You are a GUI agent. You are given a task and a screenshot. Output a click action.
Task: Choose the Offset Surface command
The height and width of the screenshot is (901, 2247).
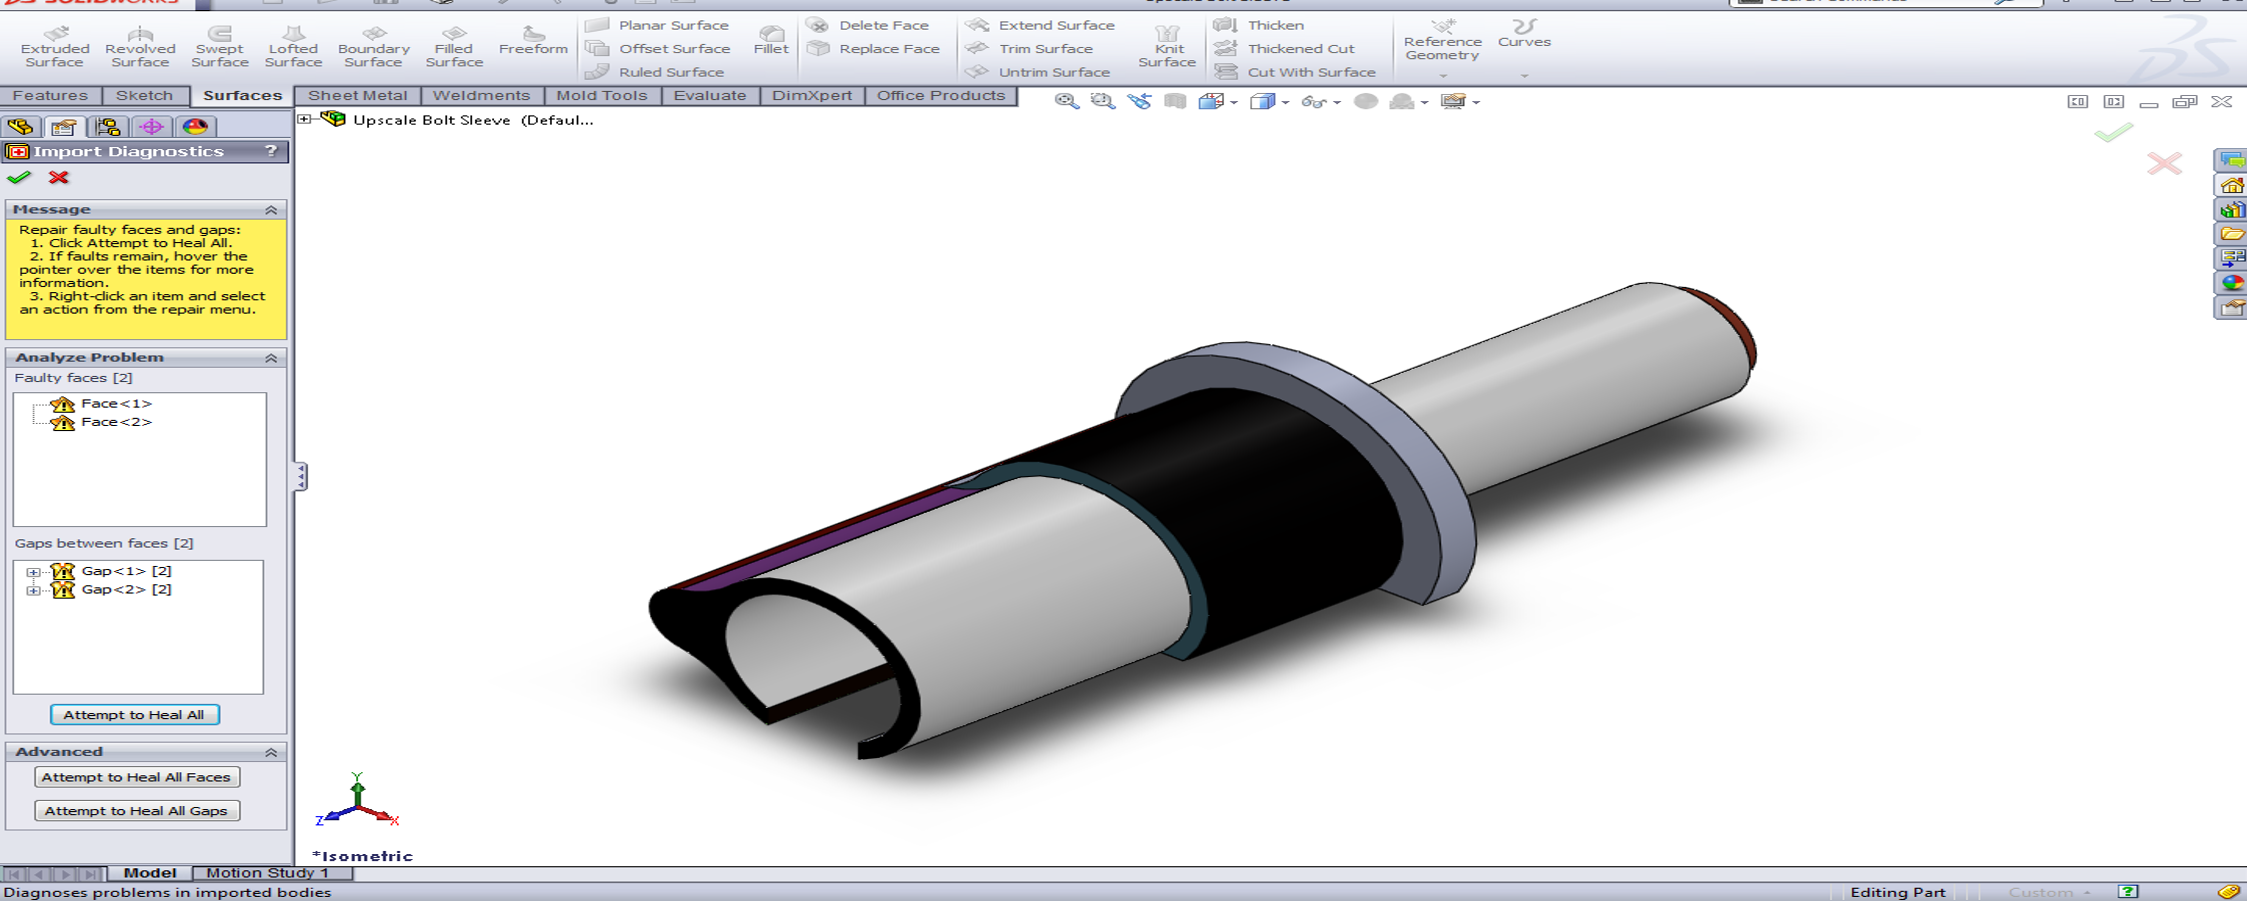click(657, 48)
